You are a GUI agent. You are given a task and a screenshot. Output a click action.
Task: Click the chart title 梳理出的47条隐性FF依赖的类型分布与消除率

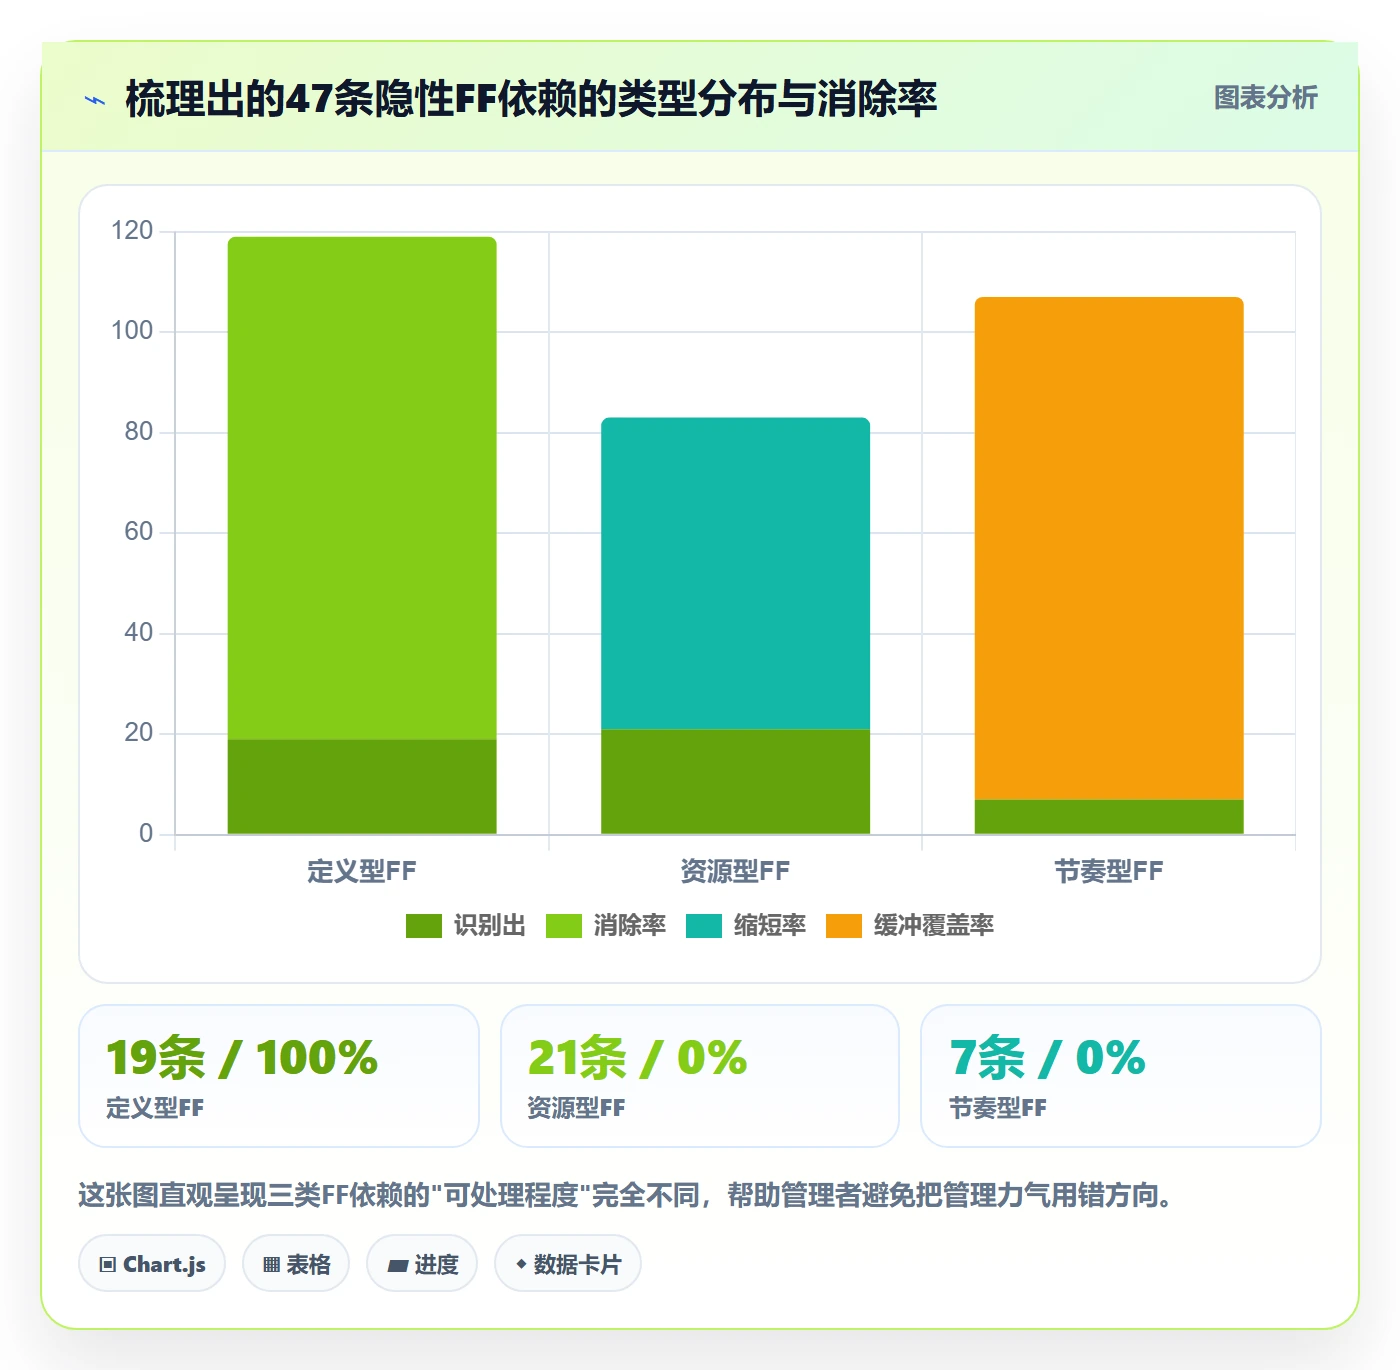click(x=531, y=99)
